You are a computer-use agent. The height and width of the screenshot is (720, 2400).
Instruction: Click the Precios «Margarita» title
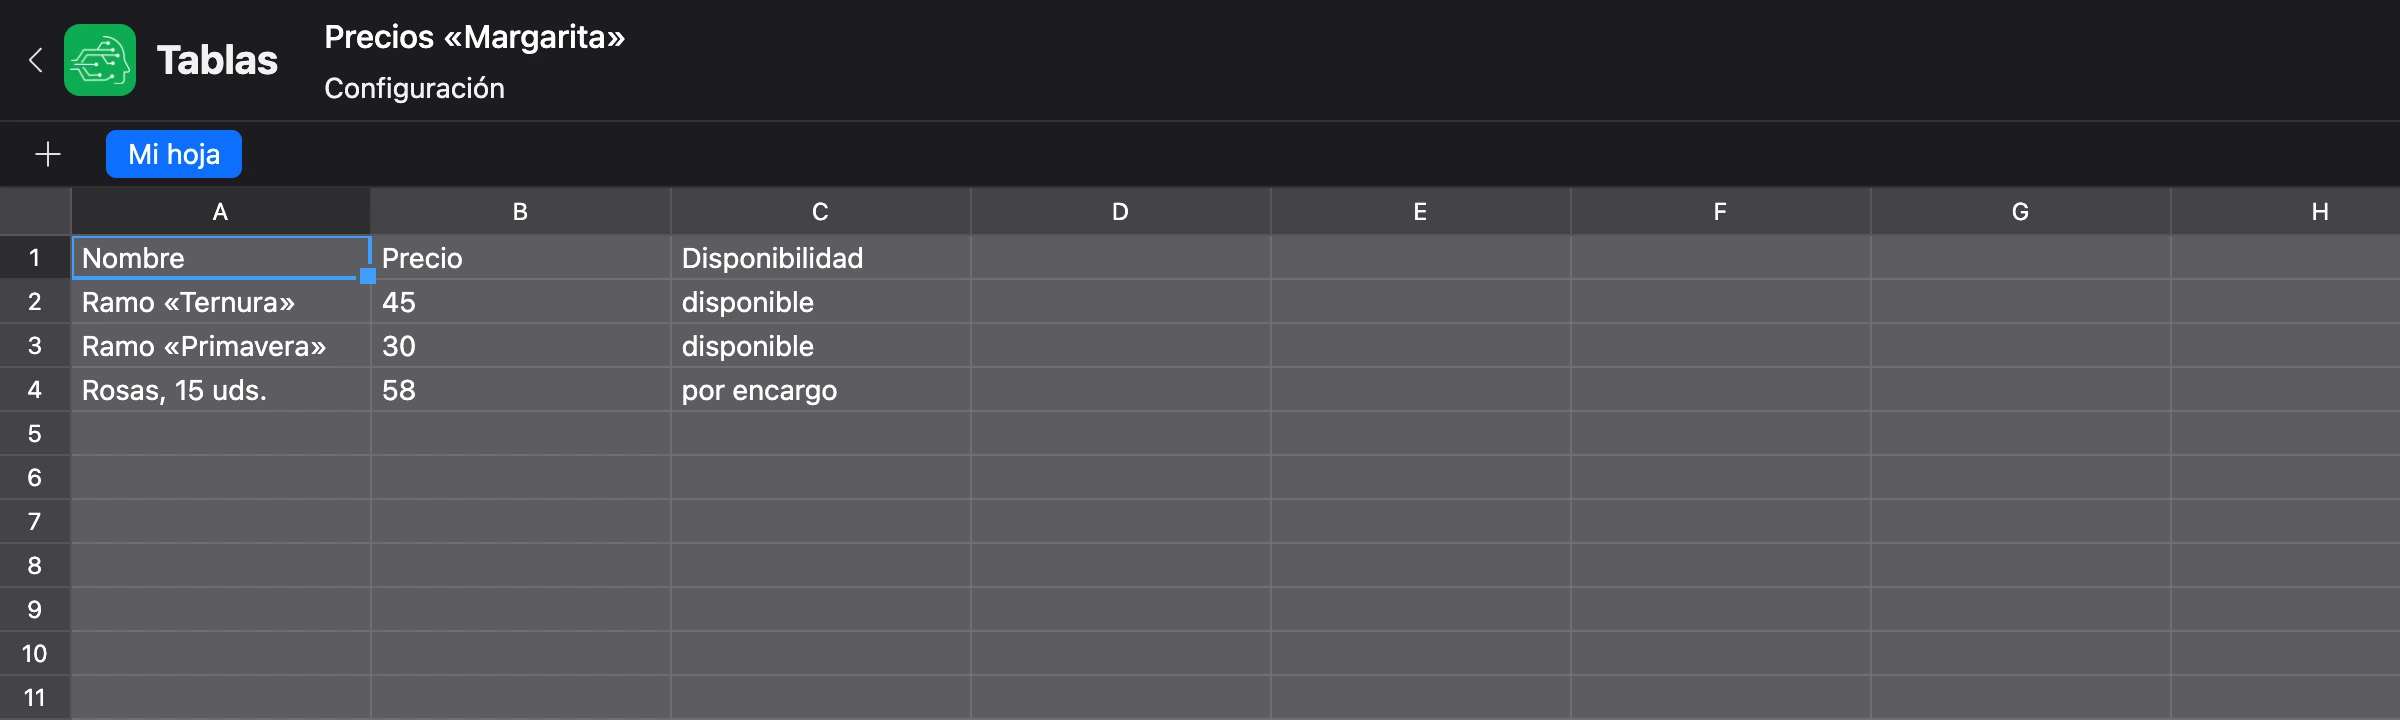coord(474,37)
